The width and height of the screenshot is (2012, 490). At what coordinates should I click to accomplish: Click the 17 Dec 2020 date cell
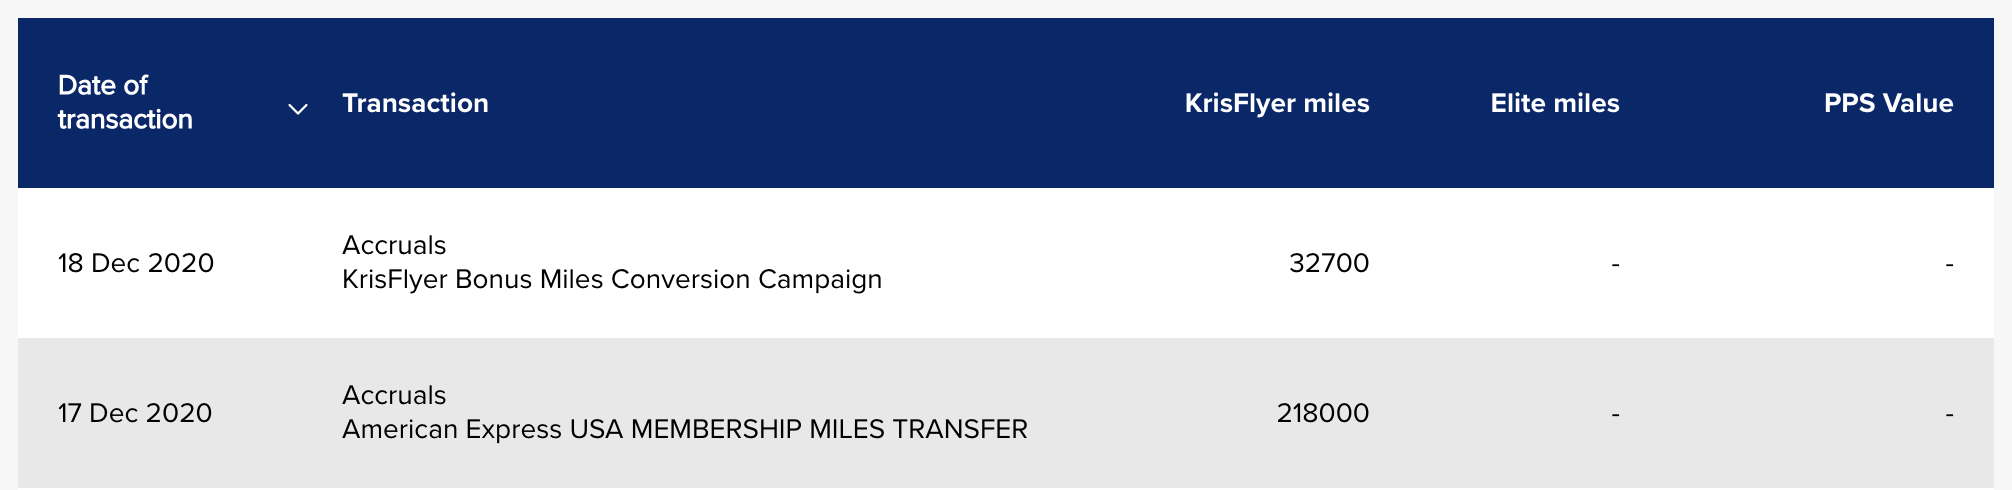[x=135, y=413]
